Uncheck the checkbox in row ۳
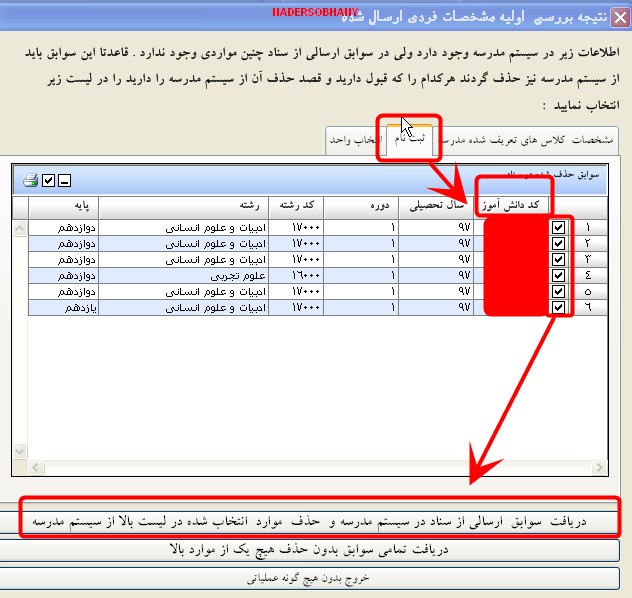The image size is (632, 598). [x=558, y=259]
